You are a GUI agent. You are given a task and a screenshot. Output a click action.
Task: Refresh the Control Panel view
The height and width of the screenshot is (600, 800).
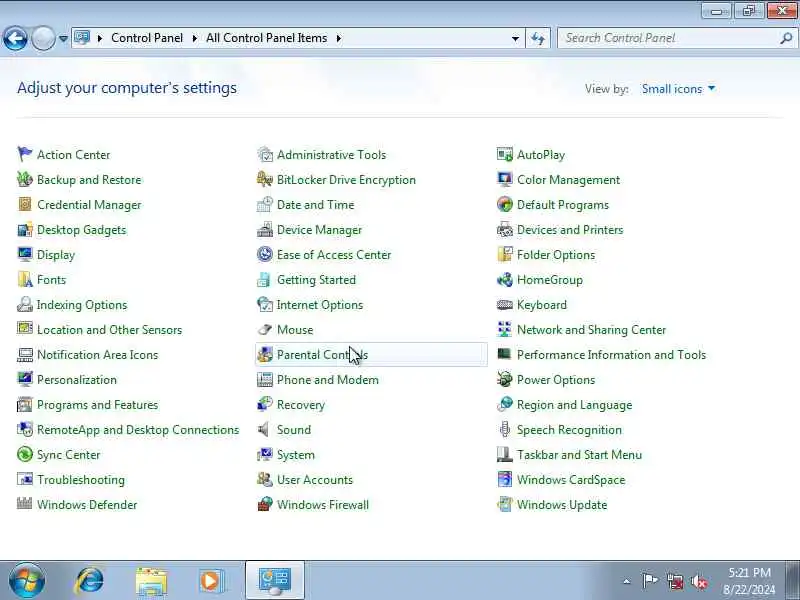[x=538, y=38]
